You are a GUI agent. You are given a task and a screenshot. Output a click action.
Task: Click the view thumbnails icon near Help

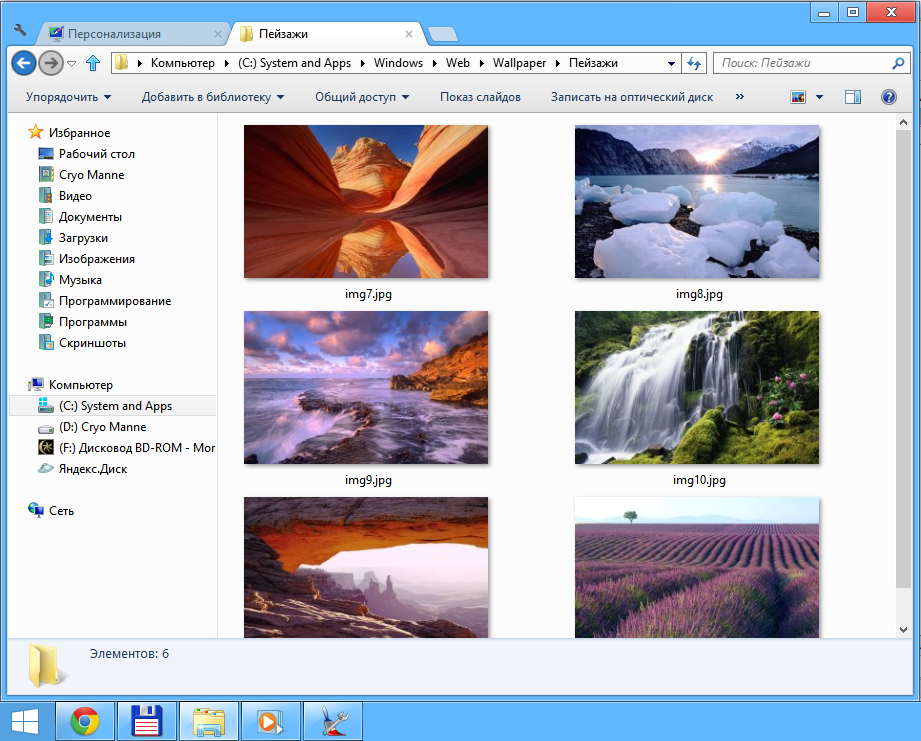point(800,97)
